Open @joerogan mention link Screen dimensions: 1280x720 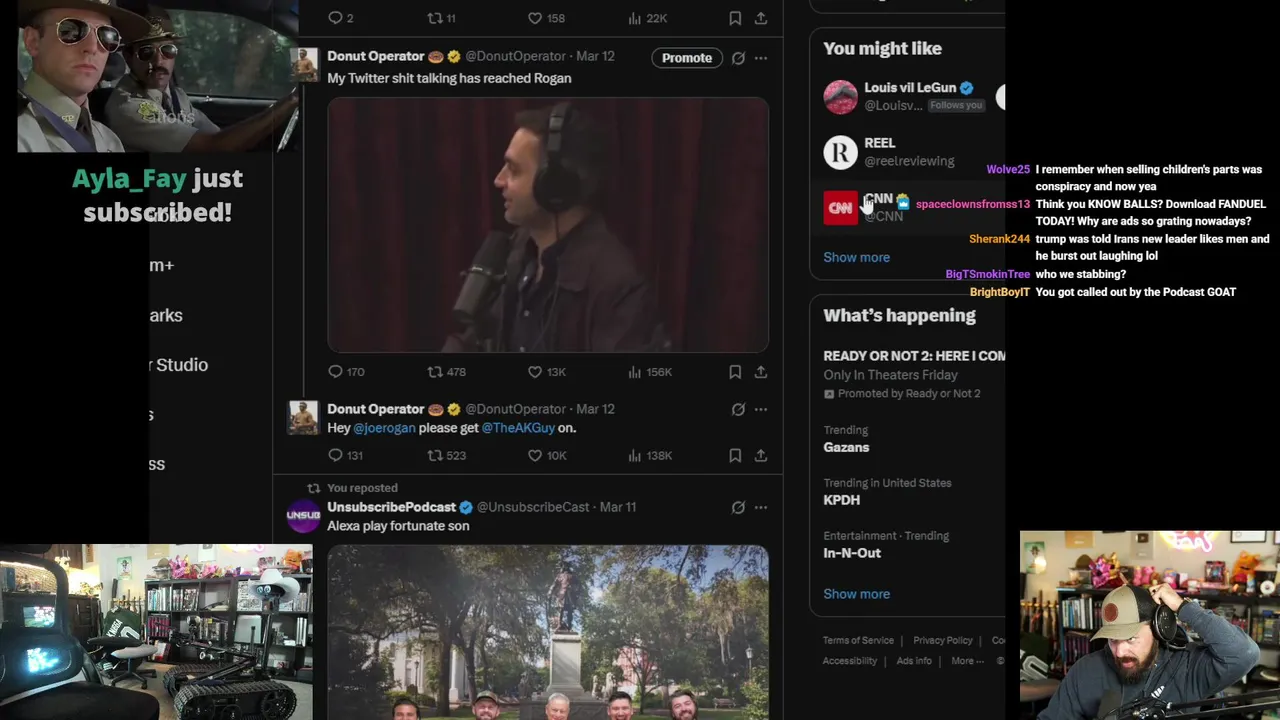pos(384,428)
